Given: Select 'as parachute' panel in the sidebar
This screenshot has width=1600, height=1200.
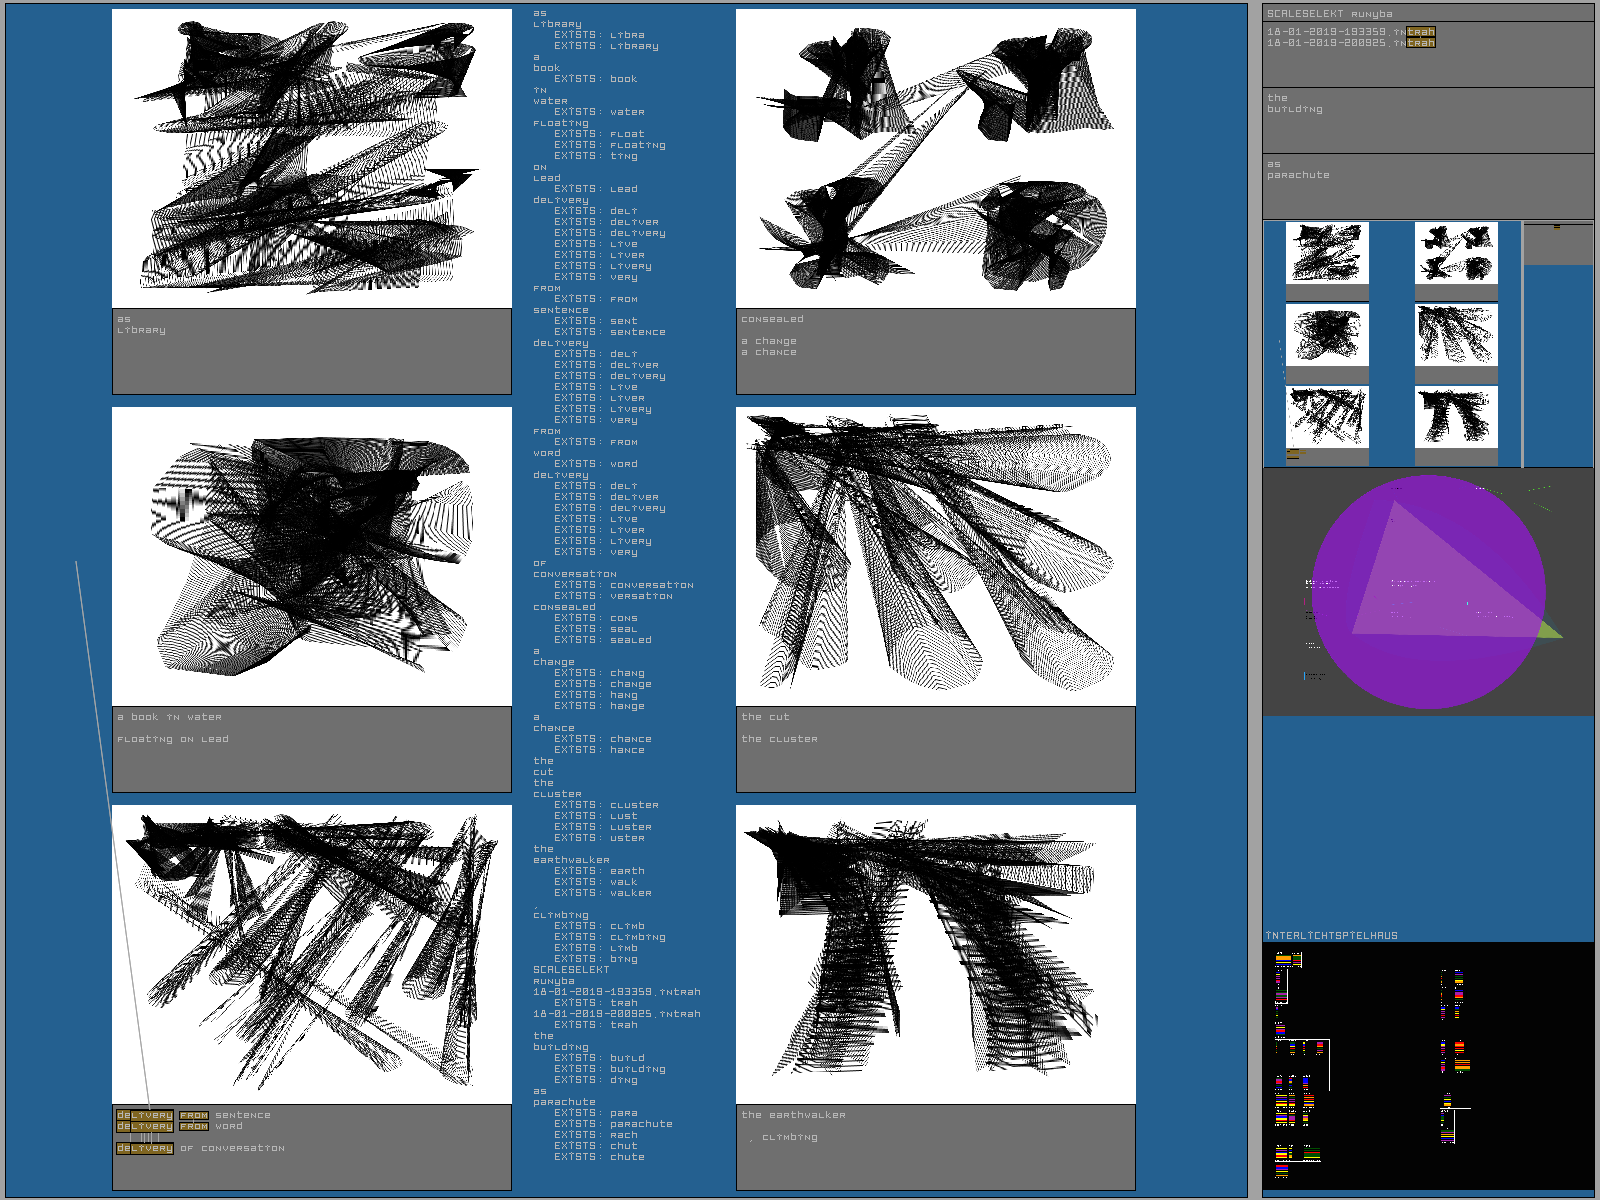Looking at the screenshot, I should [1427, 185].
